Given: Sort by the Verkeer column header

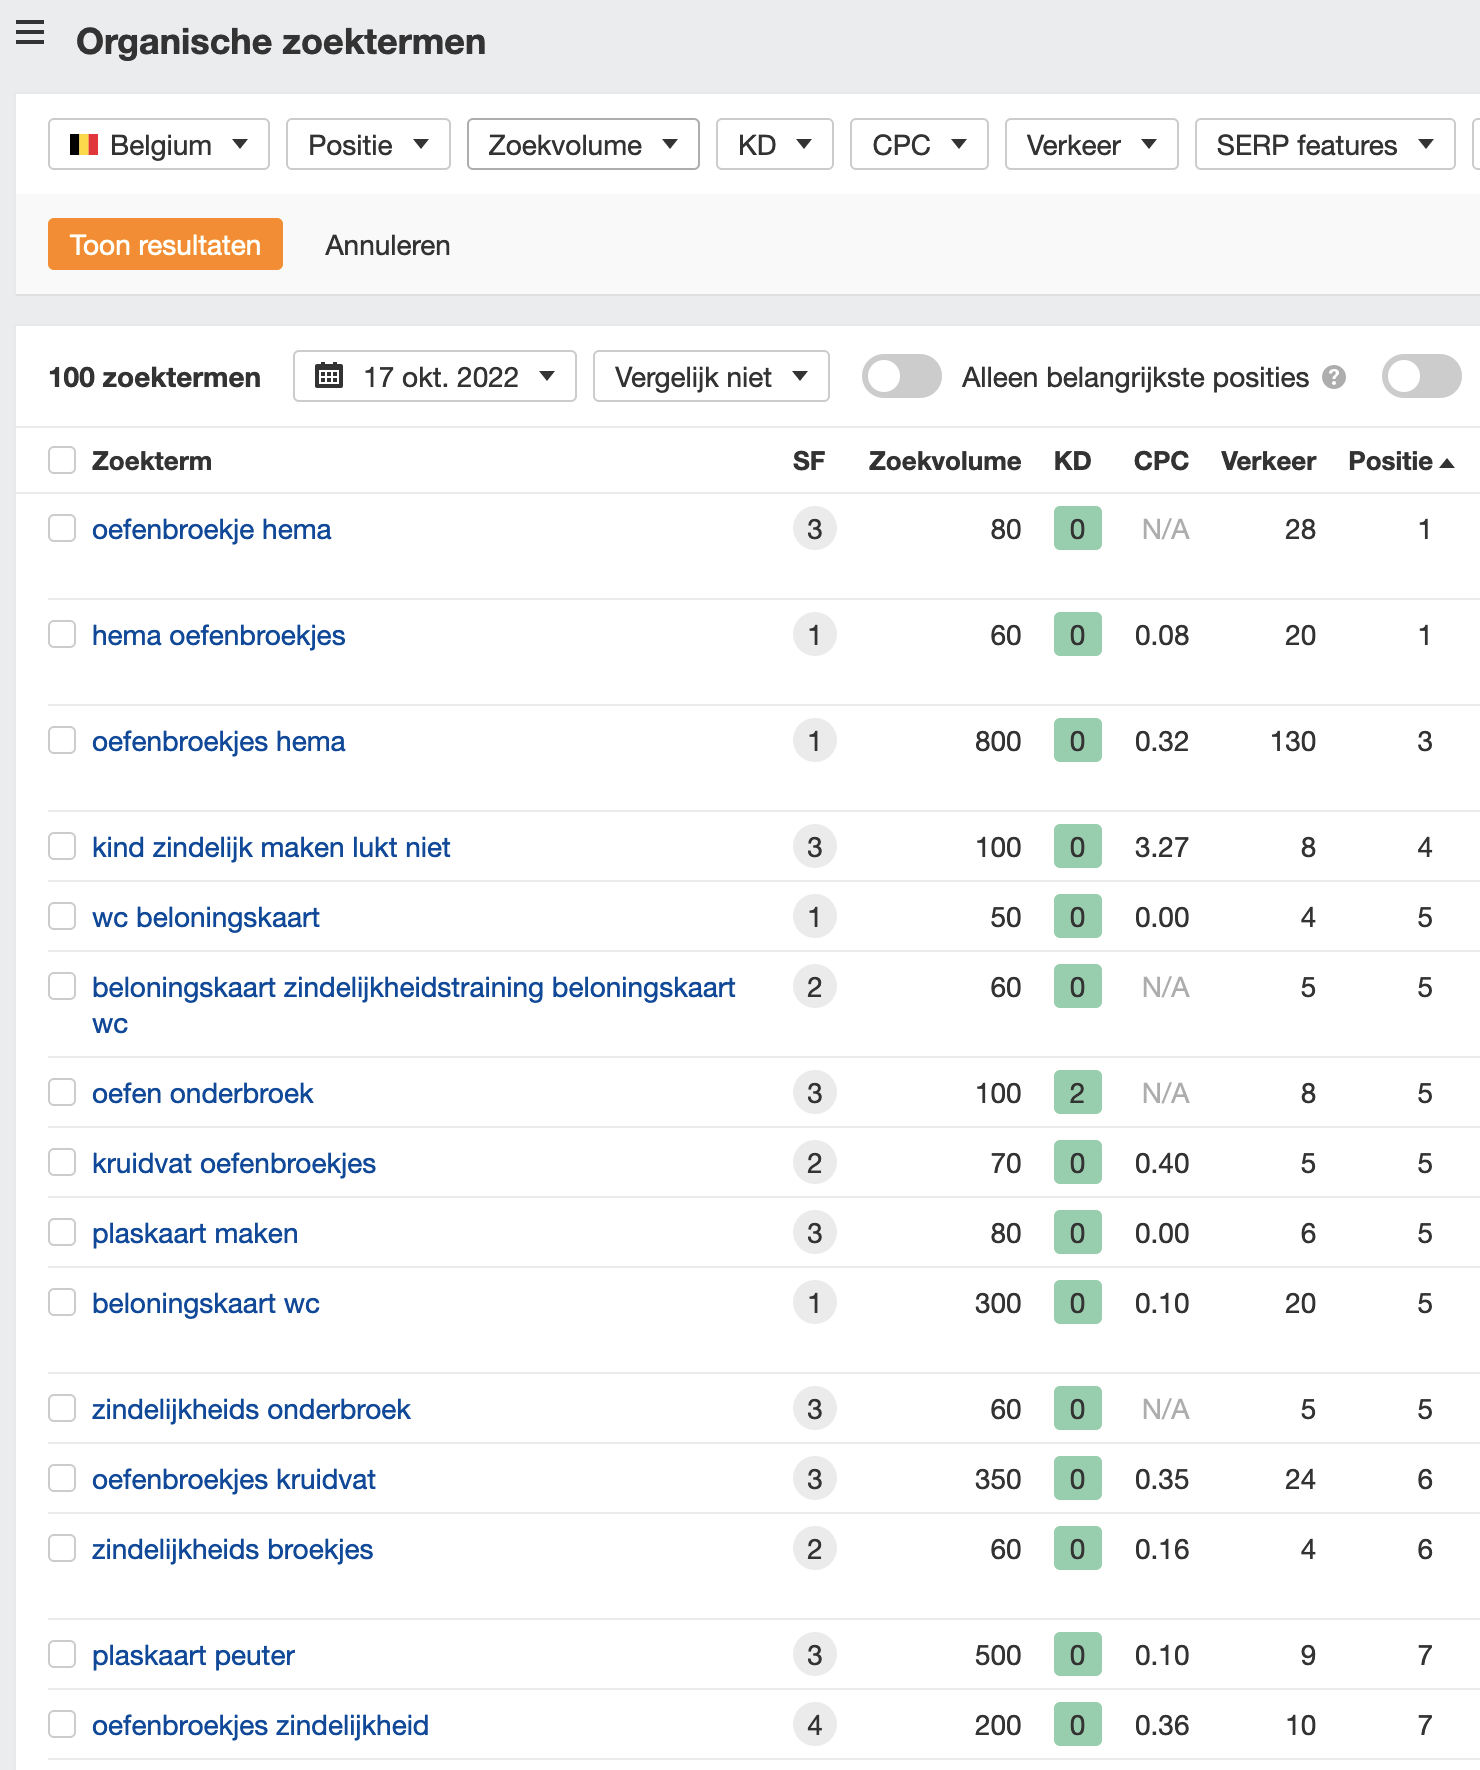Looking at the screenshot, I should pyautogui.click(x=1268, y=461).
